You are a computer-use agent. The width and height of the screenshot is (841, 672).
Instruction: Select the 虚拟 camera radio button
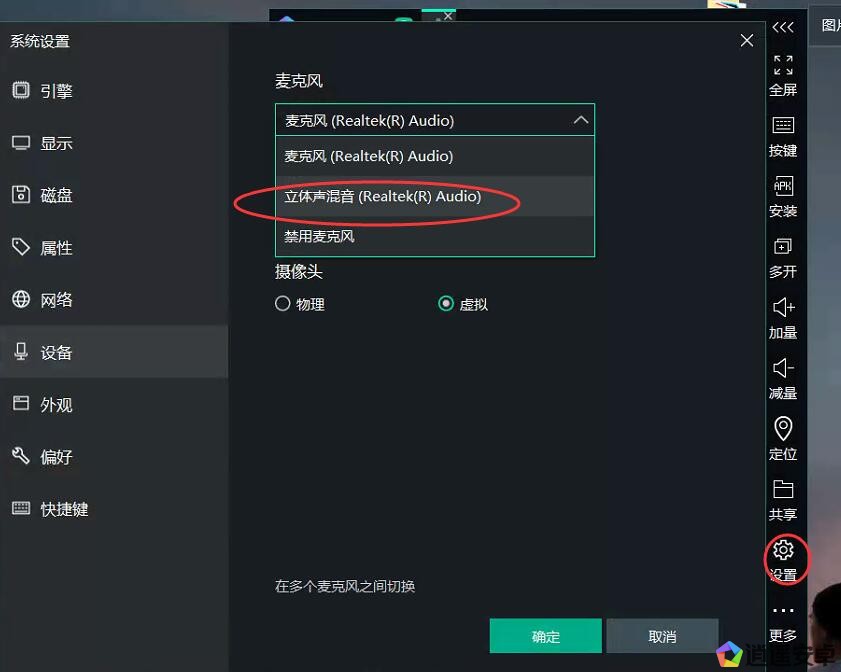coord(446,304)
